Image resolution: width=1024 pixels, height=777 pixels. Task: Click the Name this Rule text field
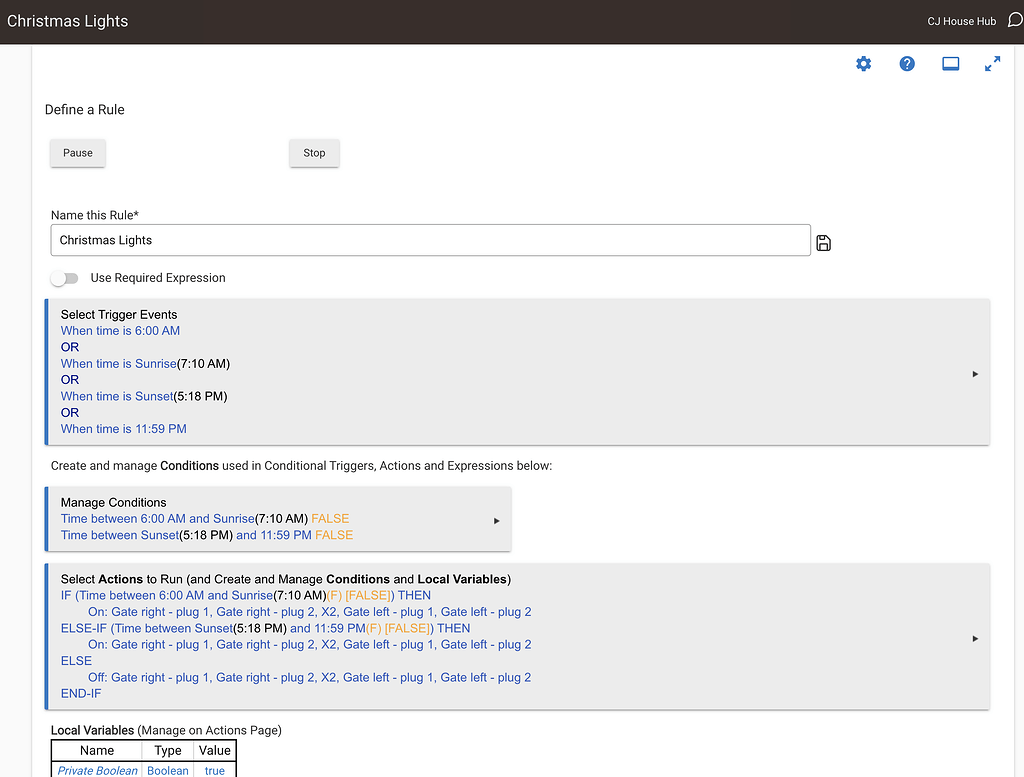pyautogui.click(x=430, y=240)
